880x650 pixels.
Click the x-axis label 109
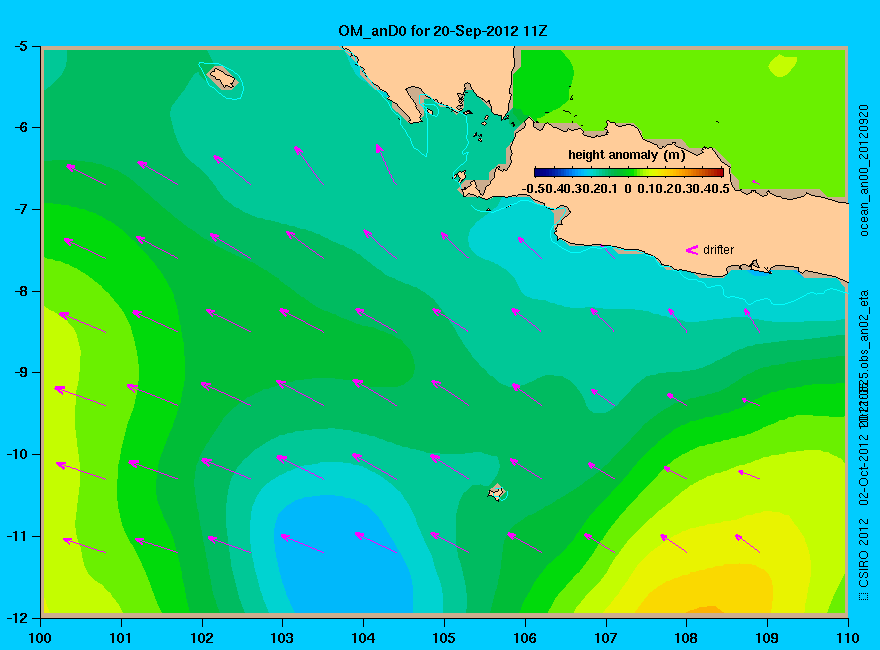tap(767, 638)
